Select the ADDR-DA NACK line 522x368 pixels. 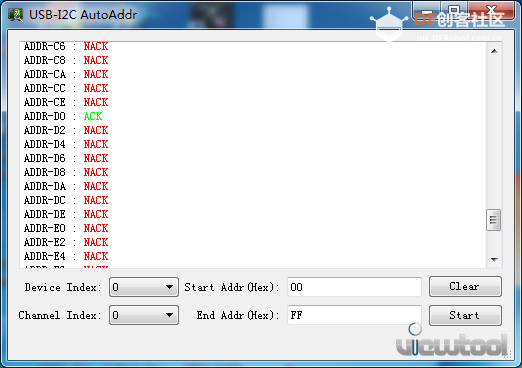(x=66, y=186)
